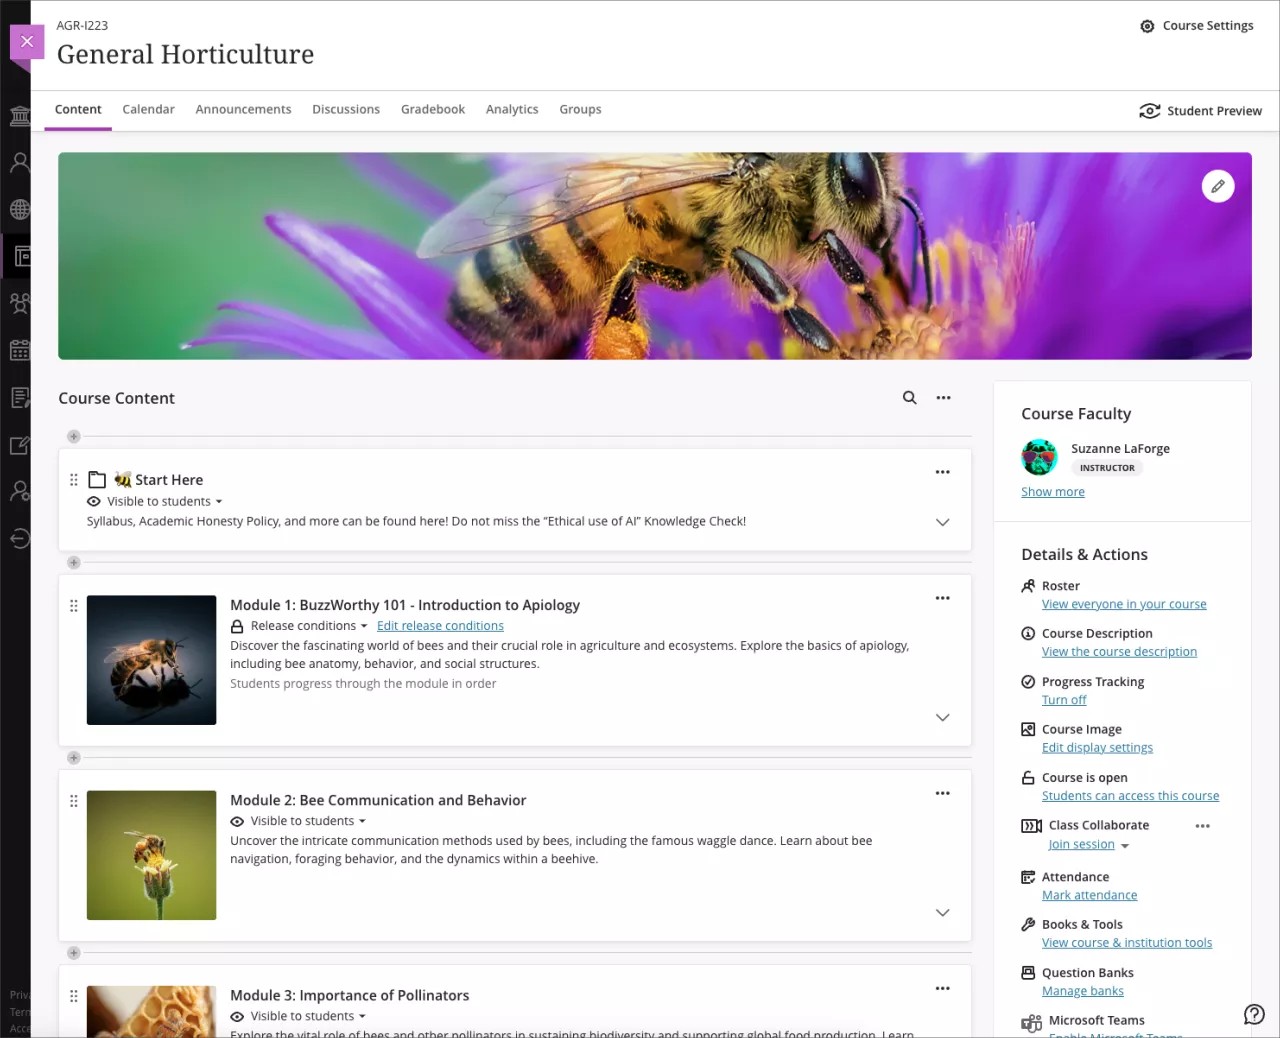
Task: Open the Organizations icon in the left sidebar
Action: click(x=20, y=303)
